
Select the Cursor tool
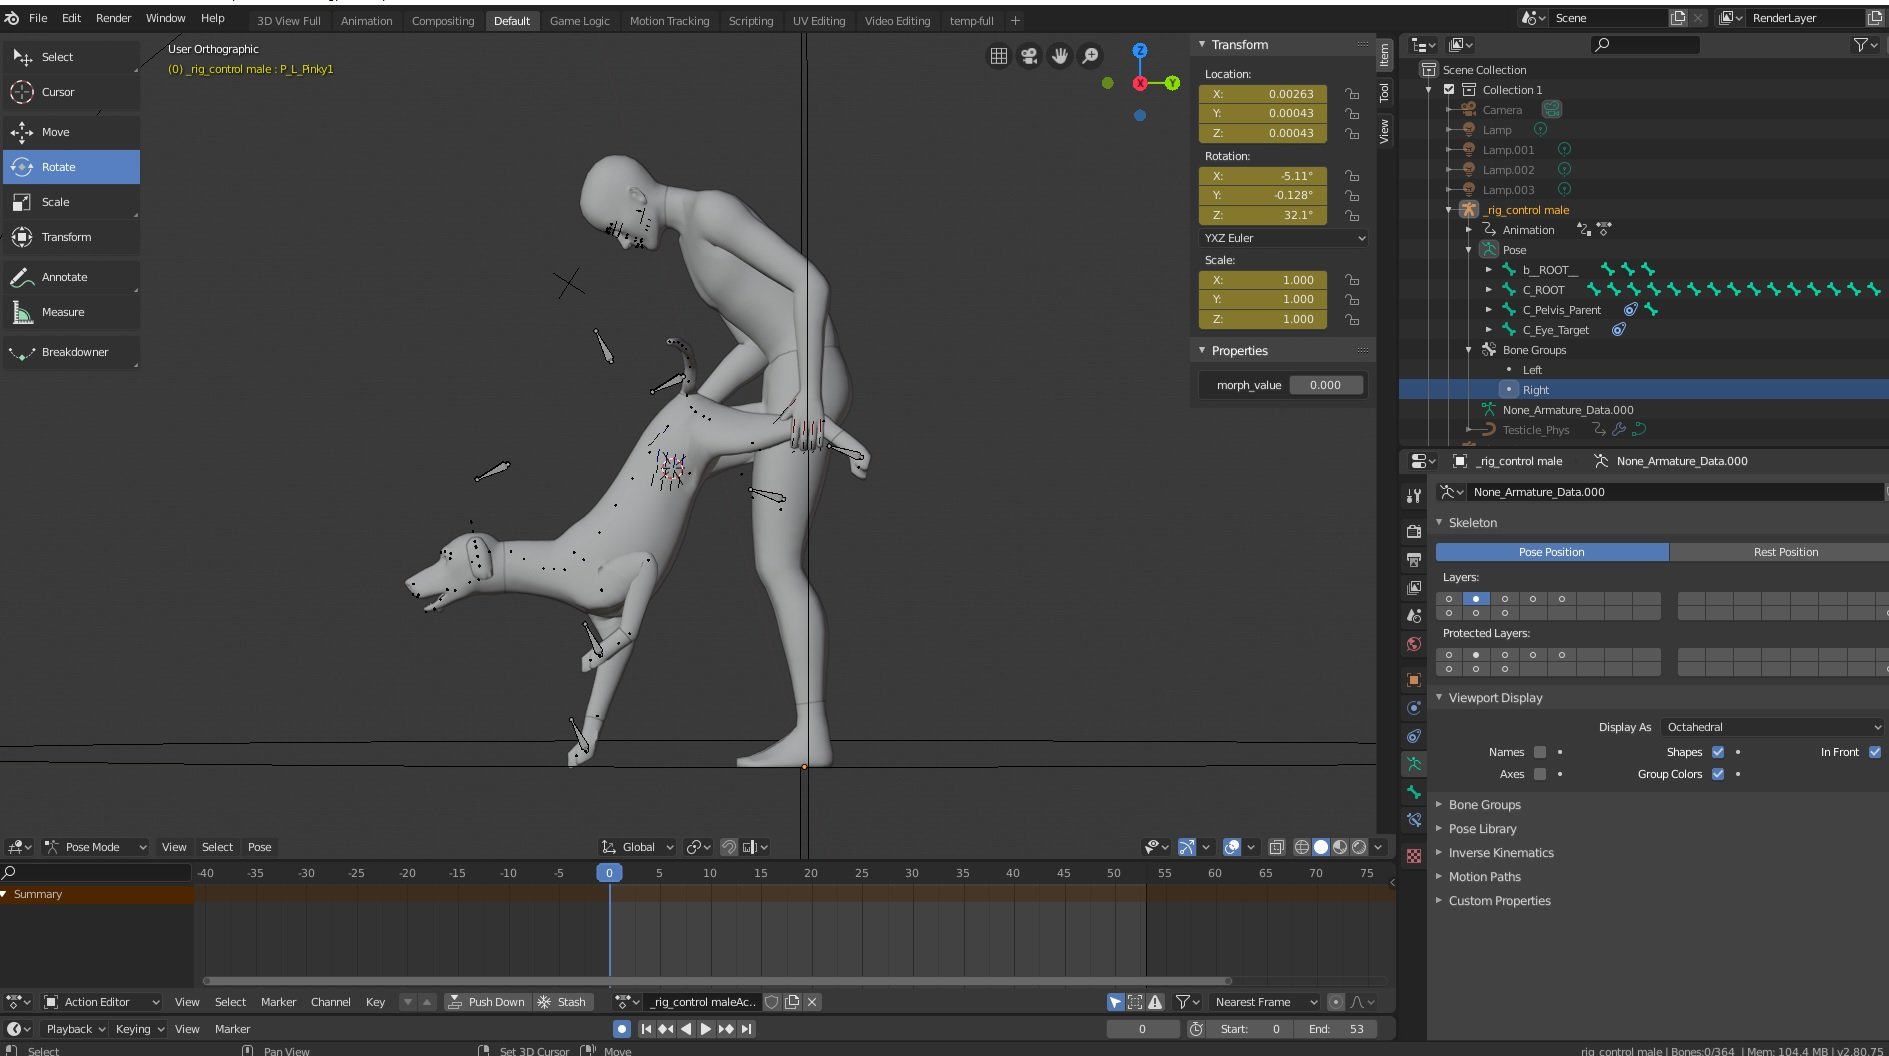70,92
